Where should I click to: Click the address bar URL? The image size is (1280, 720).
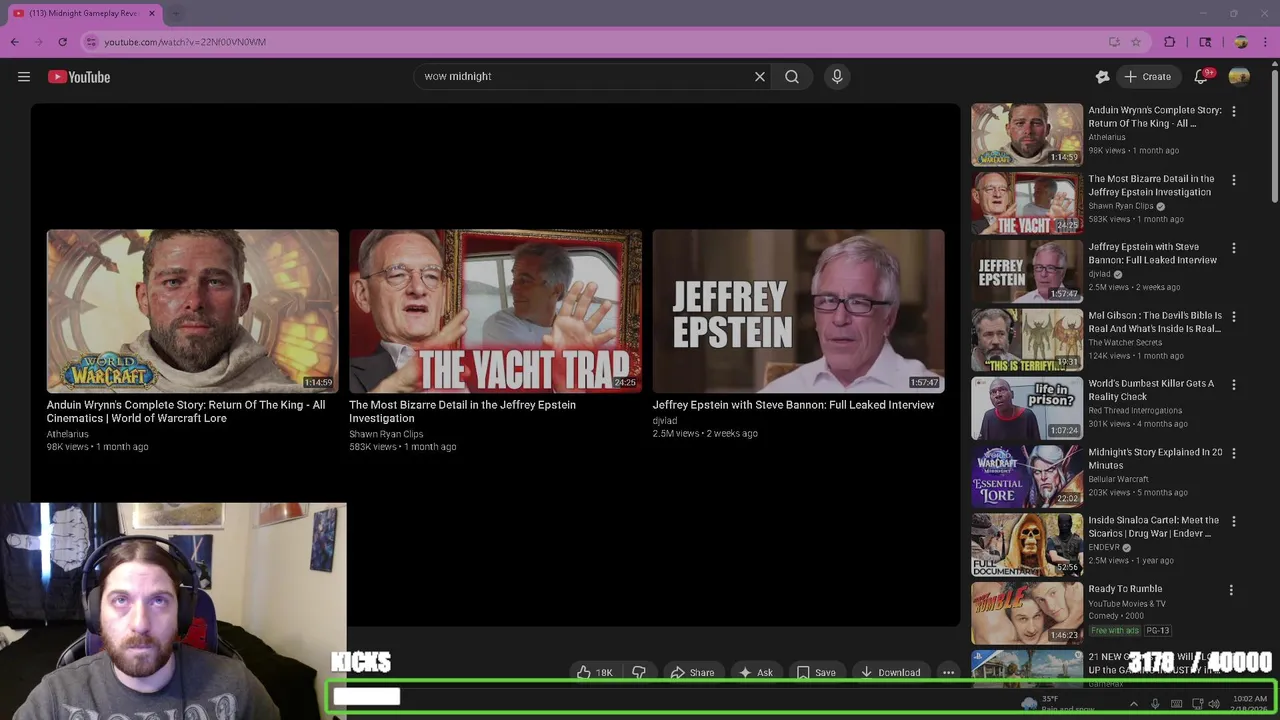[185, 42]
